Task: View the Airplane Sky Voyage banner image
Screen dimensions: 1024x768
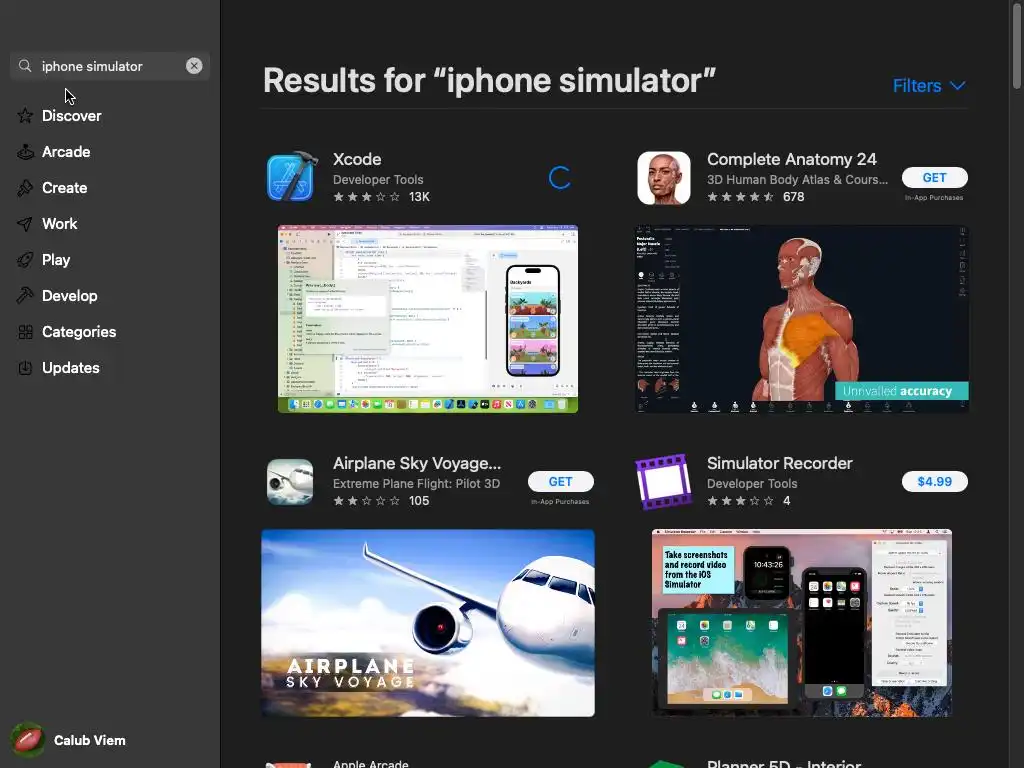Action: 428,623
